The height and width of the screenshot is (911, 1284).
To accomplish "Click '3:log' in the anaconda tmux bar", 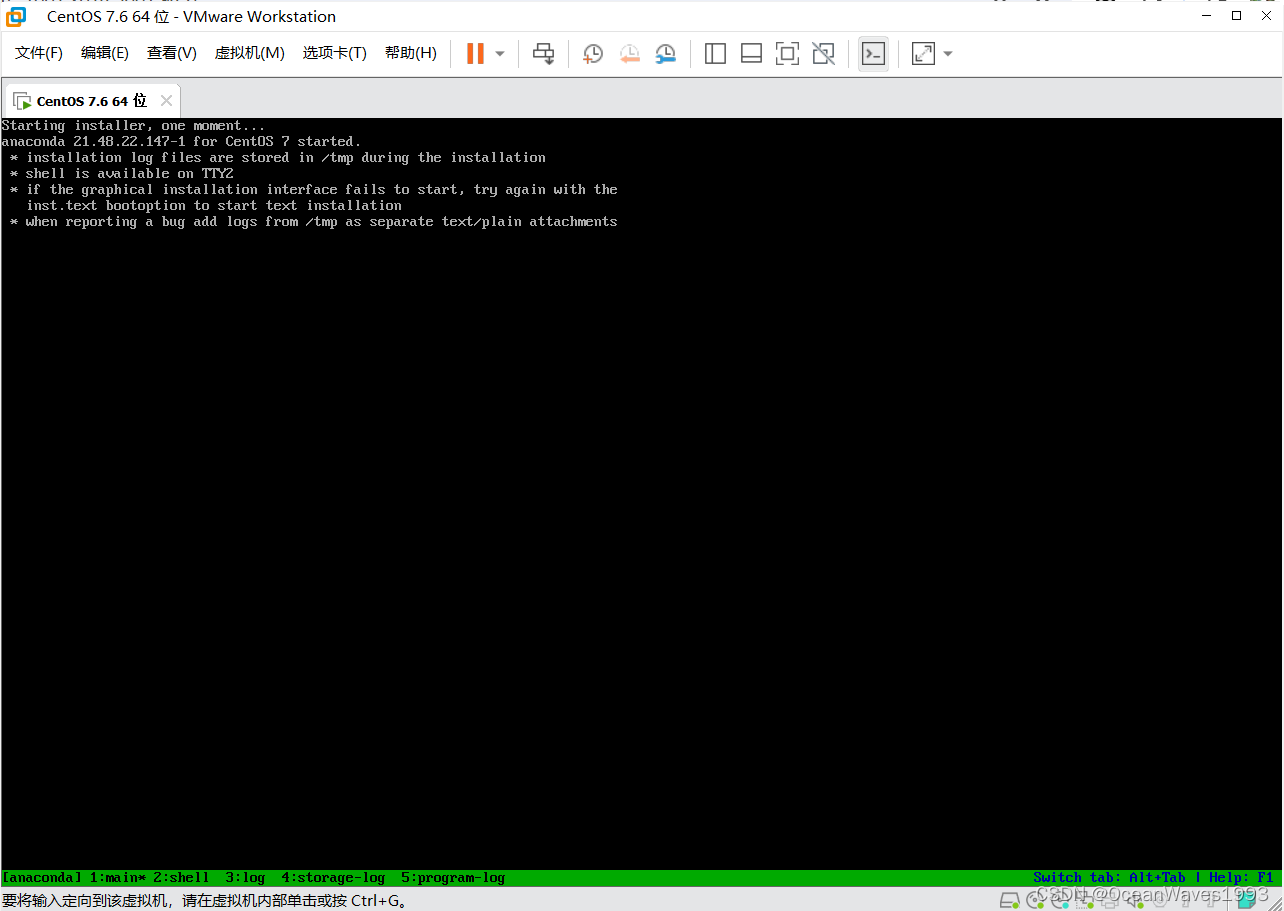I will [245, 878].
